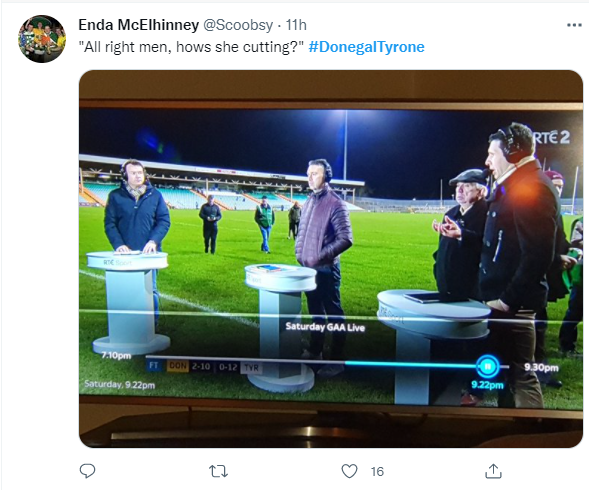
Task: Click the RTÉ 2 channel logo in photo
Action: click(x=551, y=138)
